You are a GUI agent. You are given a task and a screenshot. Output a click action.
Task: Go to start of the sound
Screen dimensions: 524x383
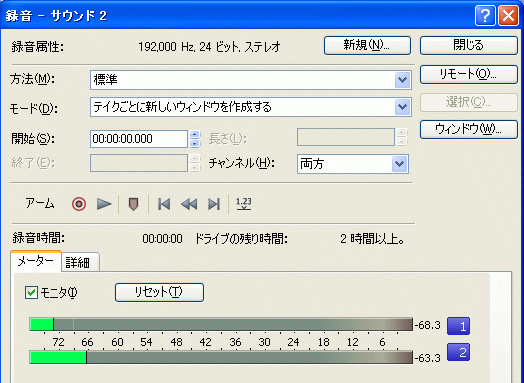coord(164,204)
